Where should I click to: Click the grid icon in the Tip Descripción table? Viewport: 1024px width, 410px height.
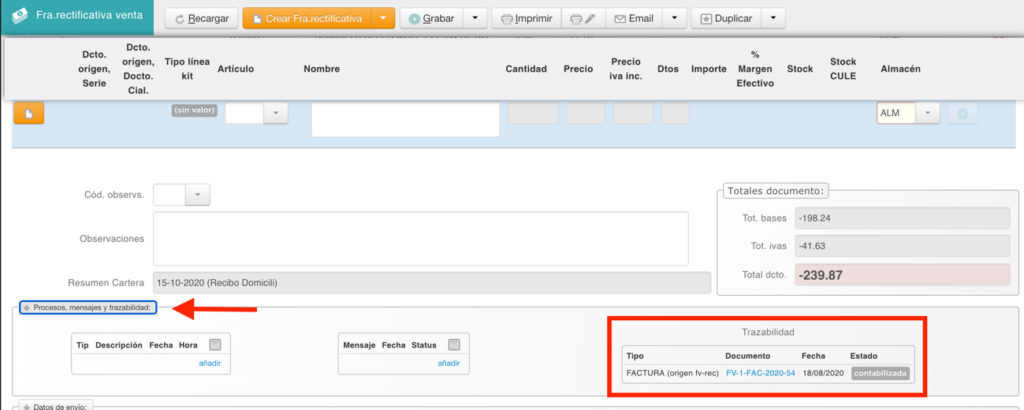pos(216,345)
